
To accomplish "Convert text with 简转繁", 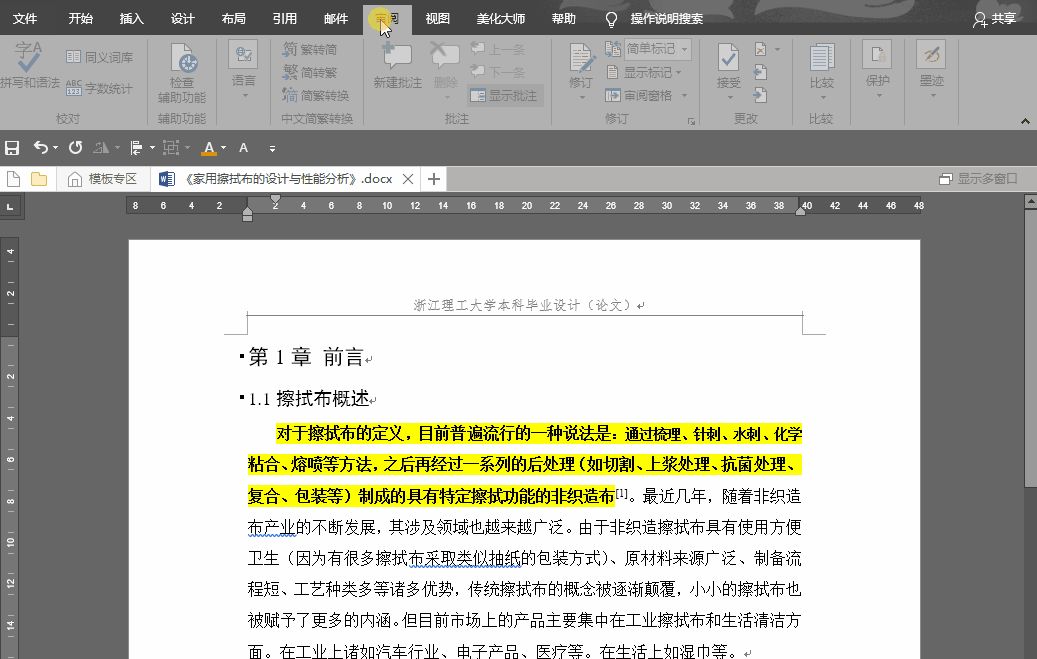I will [x=310, y=72].
